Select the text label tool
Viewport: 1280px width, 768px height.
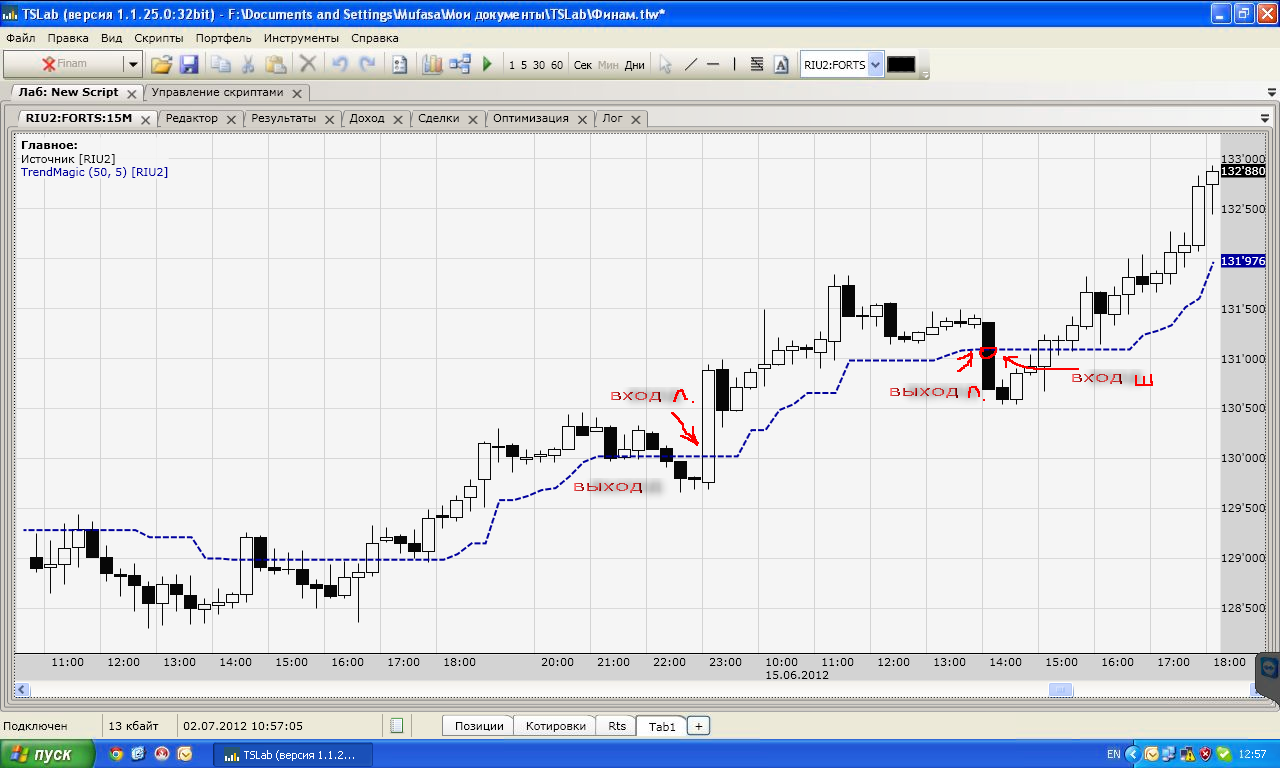click(x=782, y=65)
